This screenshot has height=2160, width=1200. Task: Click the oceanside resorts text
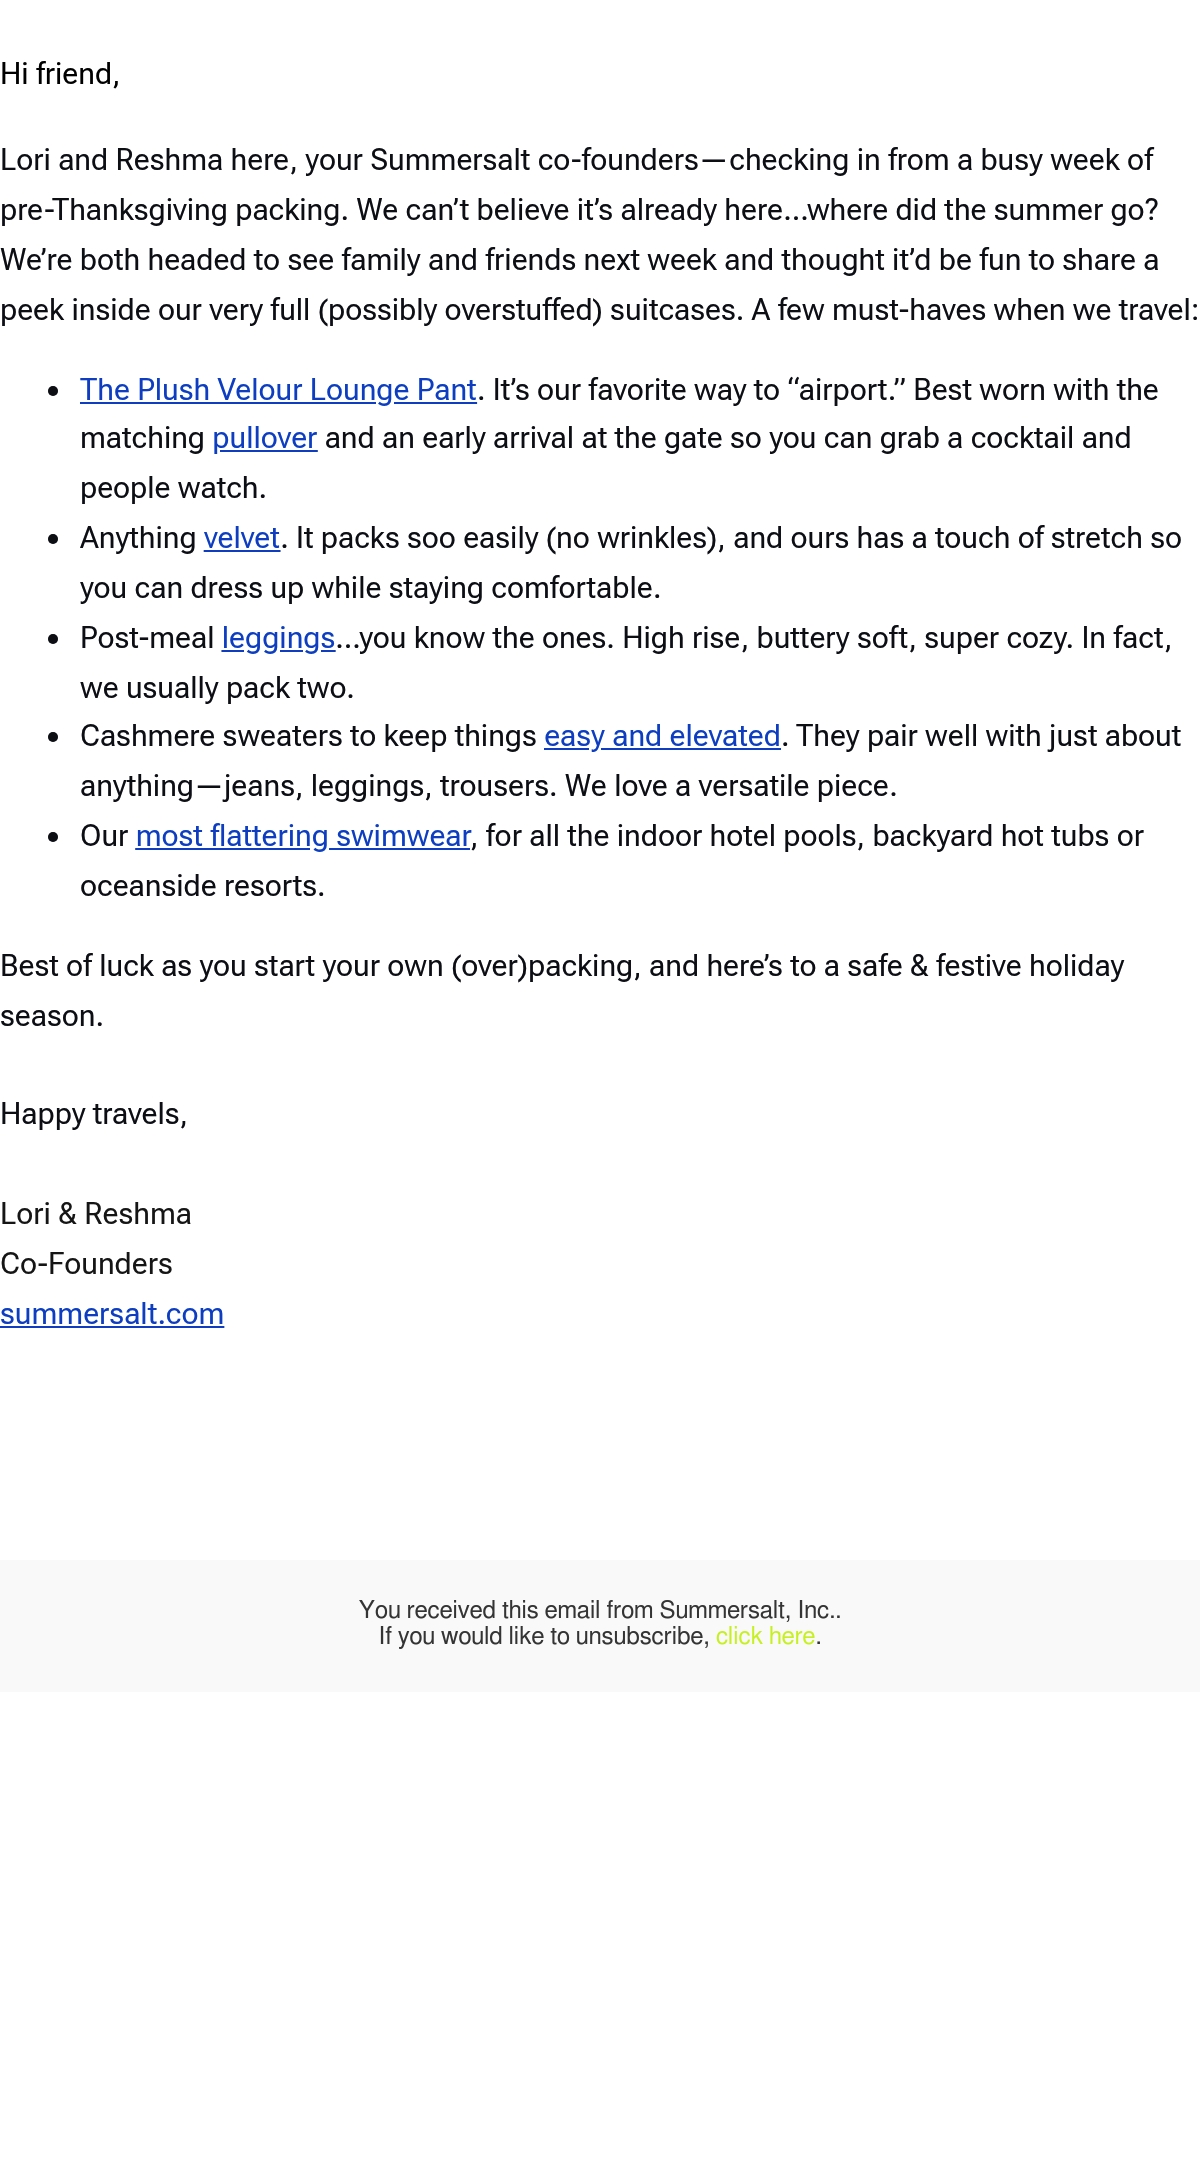pyautogui.click(x=202, y=886)
